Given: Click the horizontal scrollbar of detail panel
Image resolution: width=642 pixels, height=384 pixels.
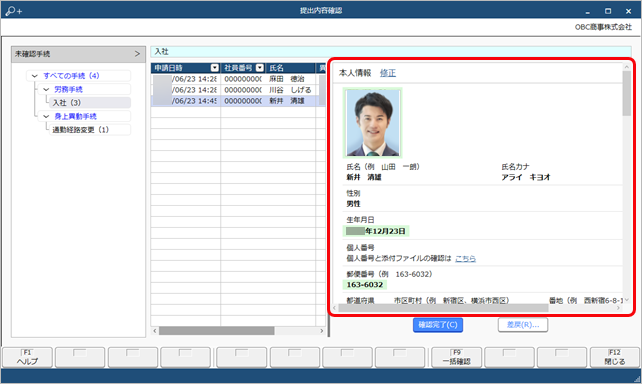Looking at the screenshot, I should tap(443, 308).
